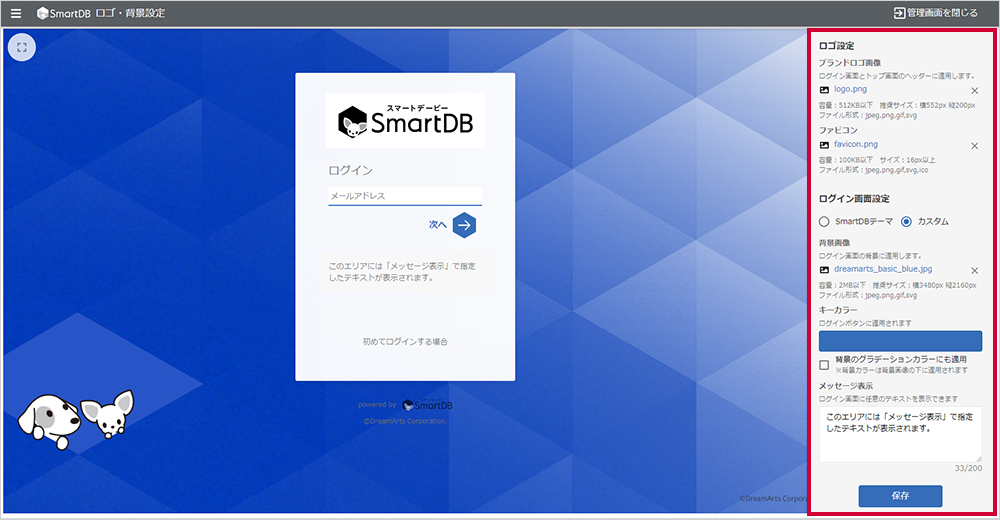This screenshot has width=1000, height=520.
Task: Click the ロゴ・背景設定 page title
Action: (x=130, y=13)
